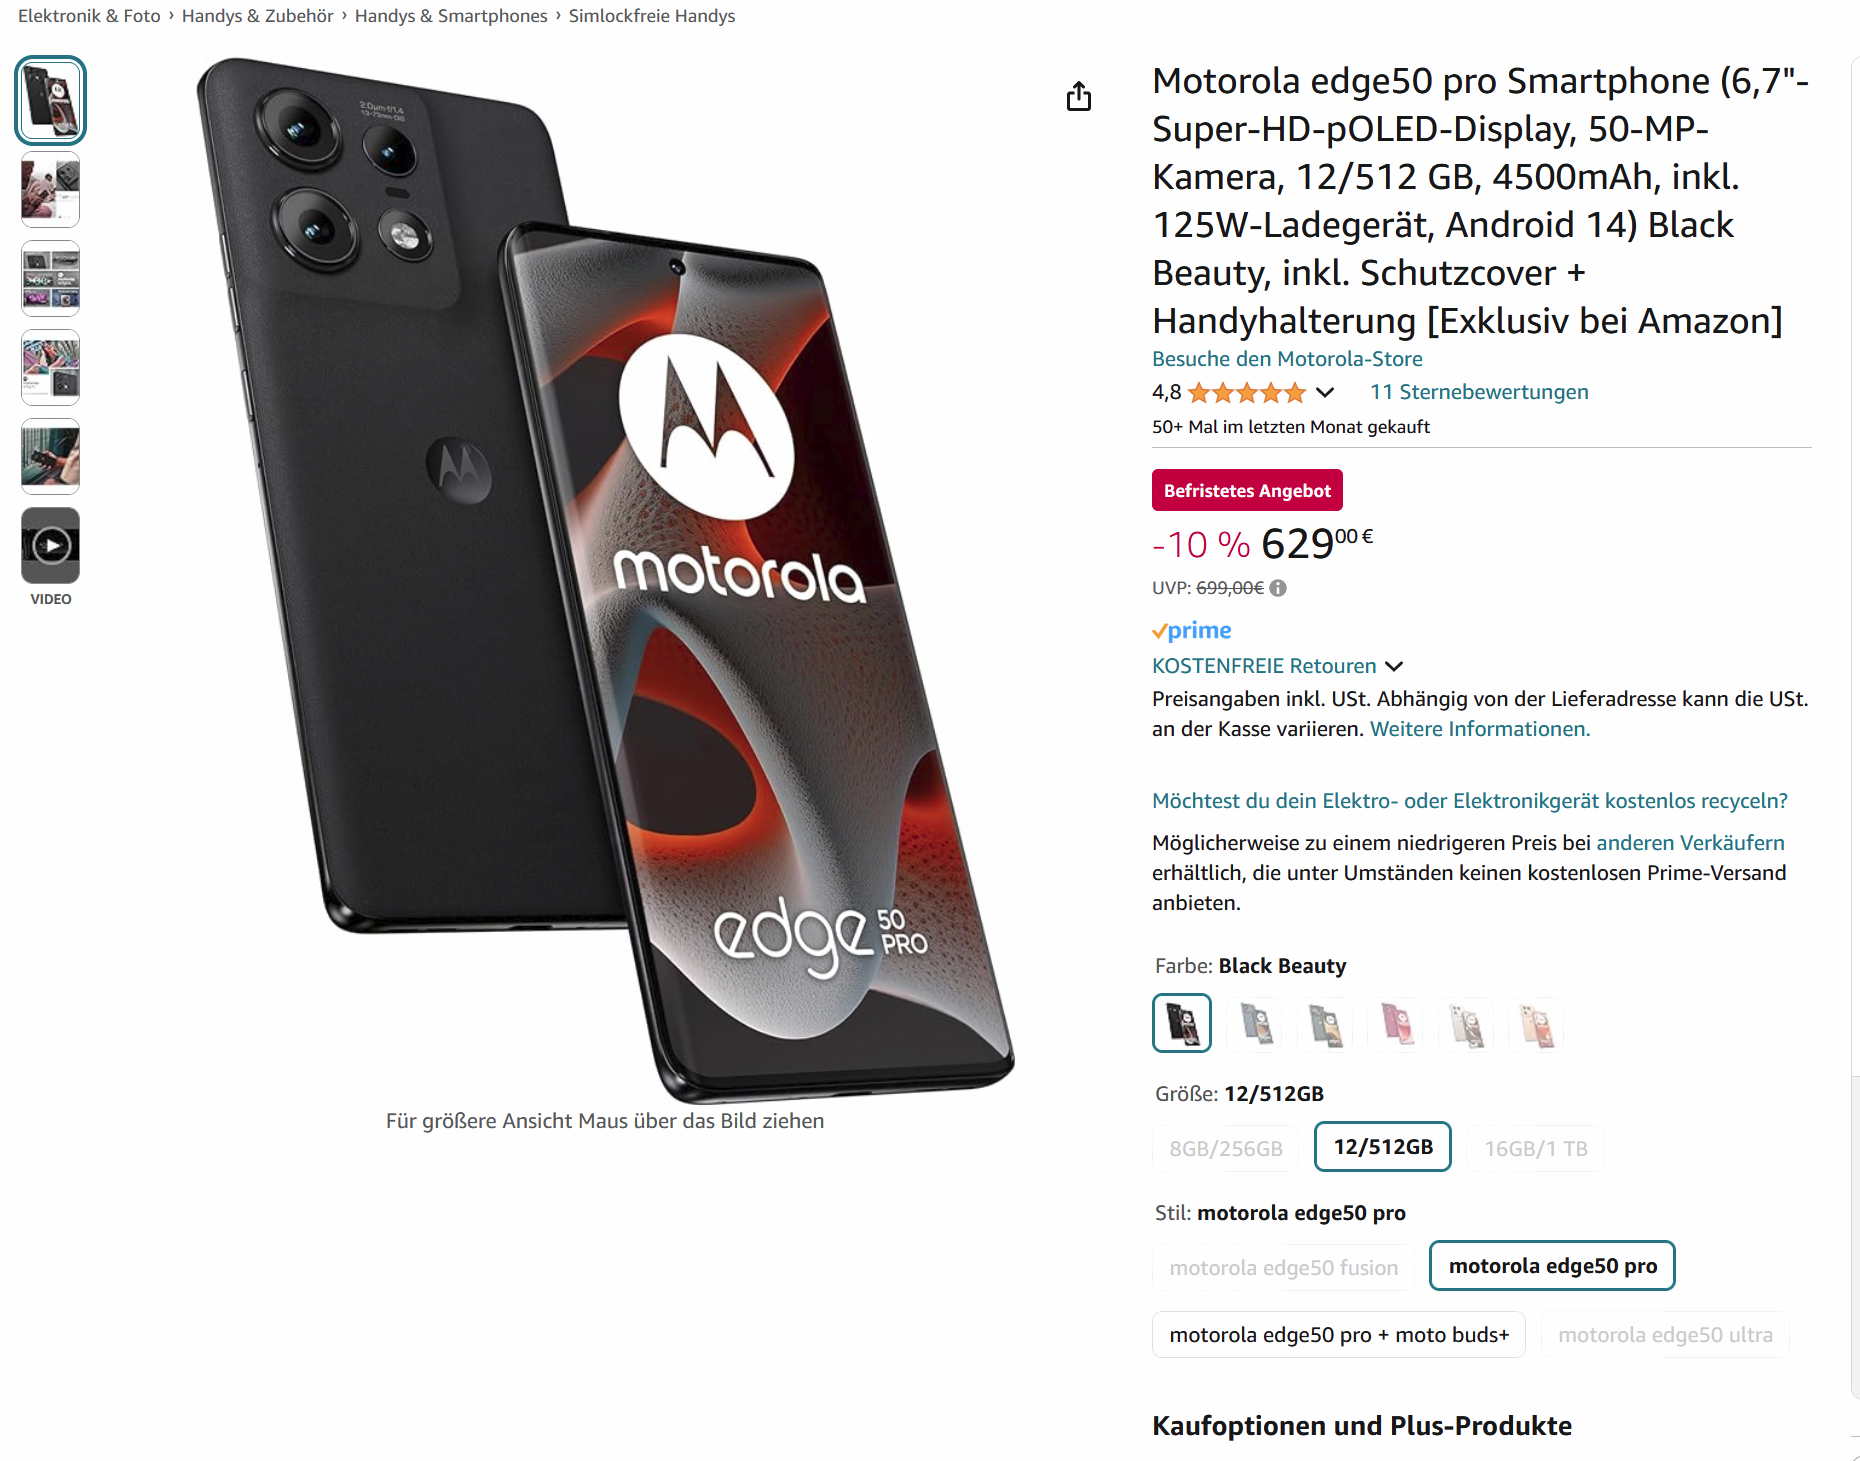Choose motorola edge50 fusion style
This screenshot has width=1860, height=1461.
point(1283,1267)
